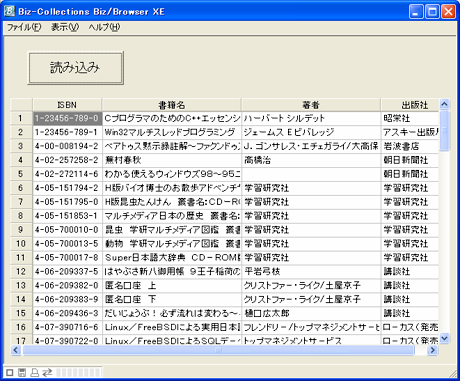Screen dimensions: 460x381
Task: Click title cell starting わかる使えるウィンドウズ98
Action: (172, 174)
